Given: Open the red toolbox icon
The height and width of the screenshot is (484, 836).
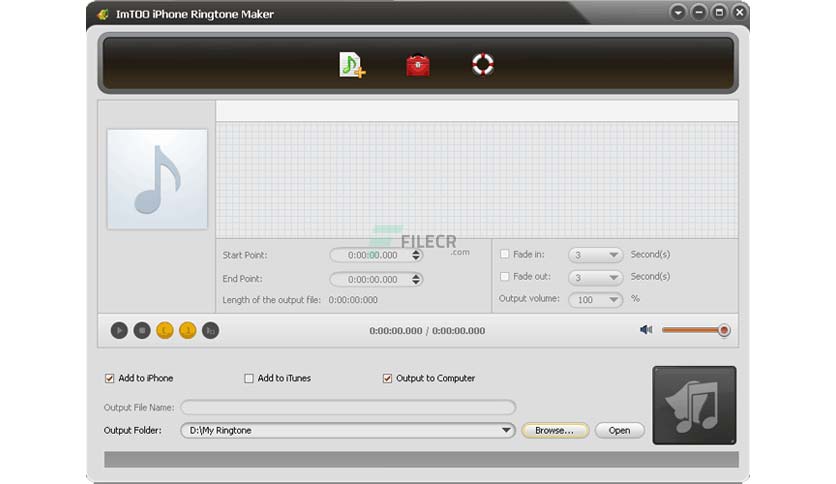Looking at the screenshot, I should 417,66.
